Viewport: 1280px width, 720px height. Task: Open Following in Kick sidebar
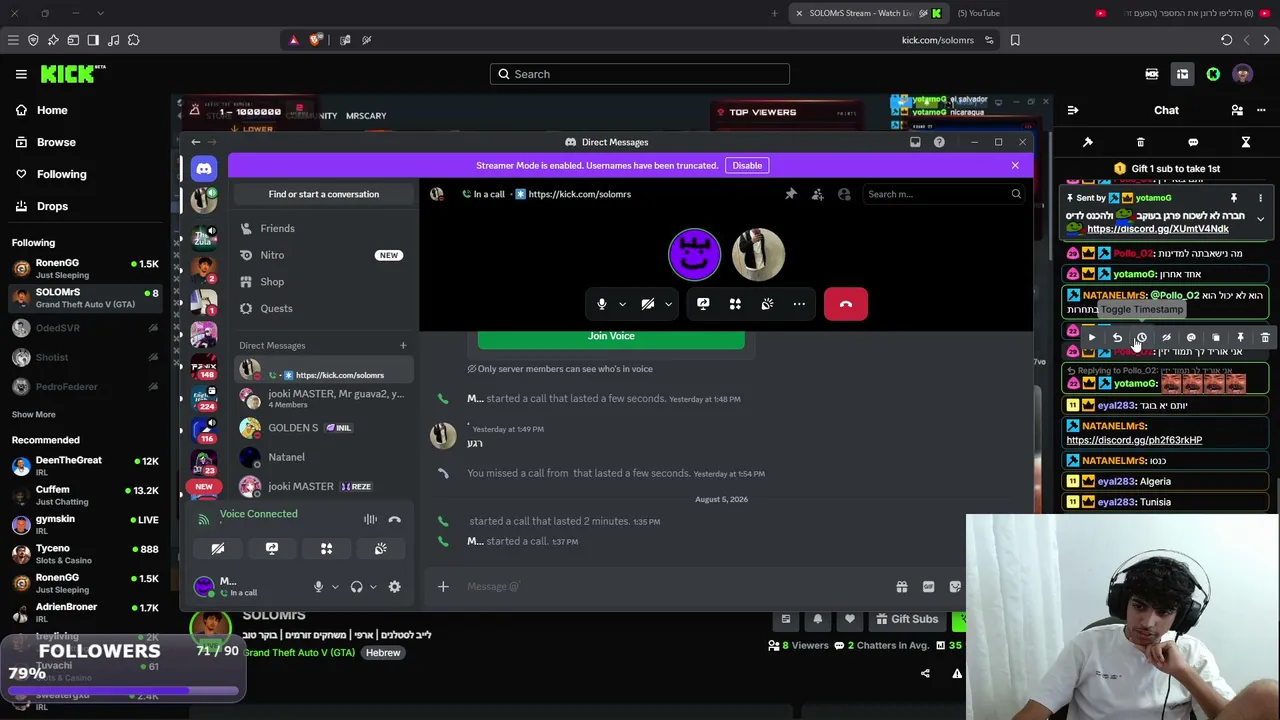tap(61, 174)
